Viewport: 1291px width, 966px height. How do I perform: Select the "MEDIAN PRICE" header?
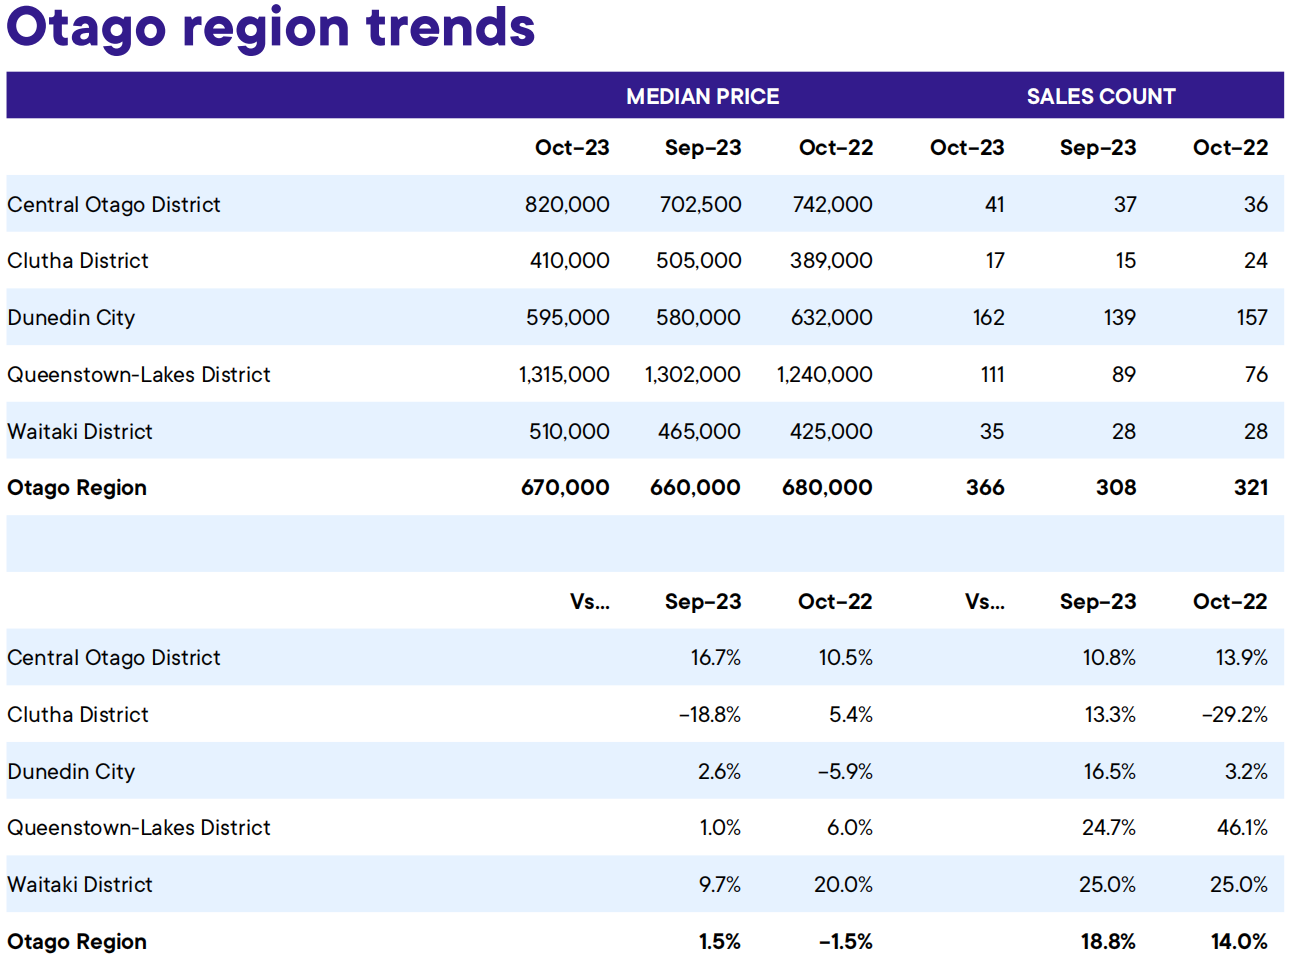pyautogui.click(x=703, y=96)
